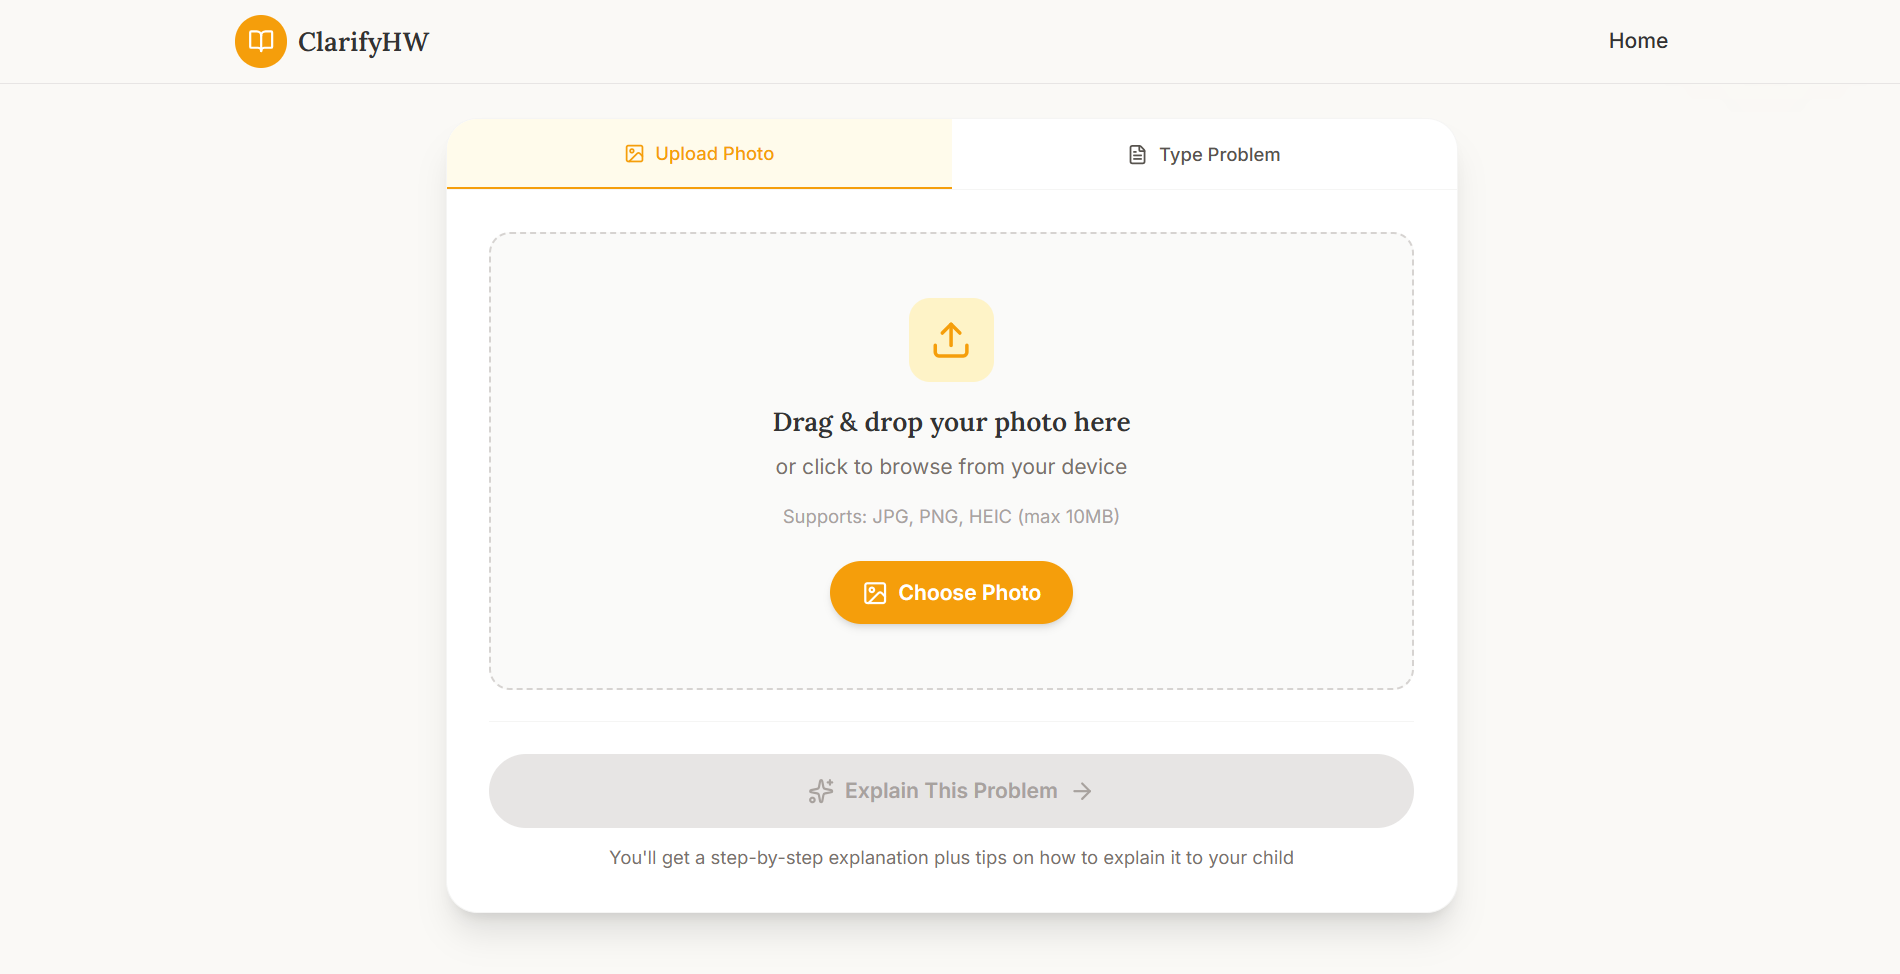Click the blank header area beside Home

click(x=1000, y=41)
